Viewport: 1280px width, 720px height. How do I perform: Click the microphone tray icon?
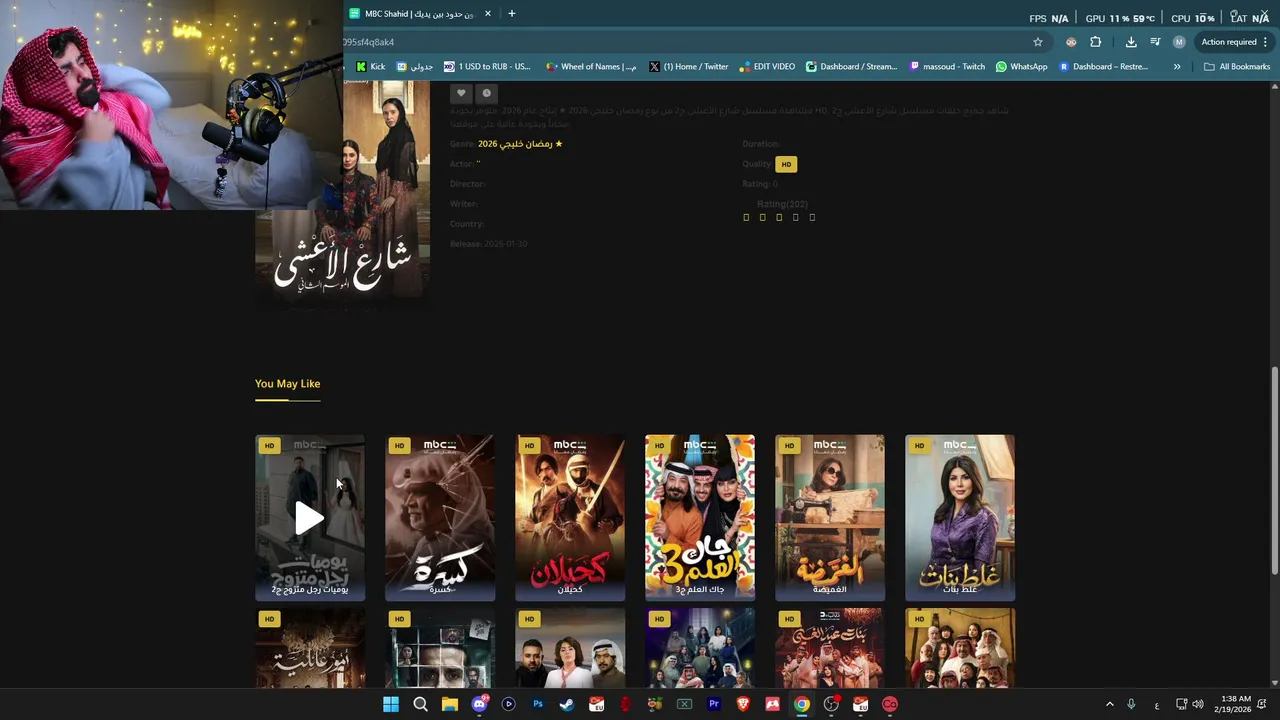[x=1131, y=704]
